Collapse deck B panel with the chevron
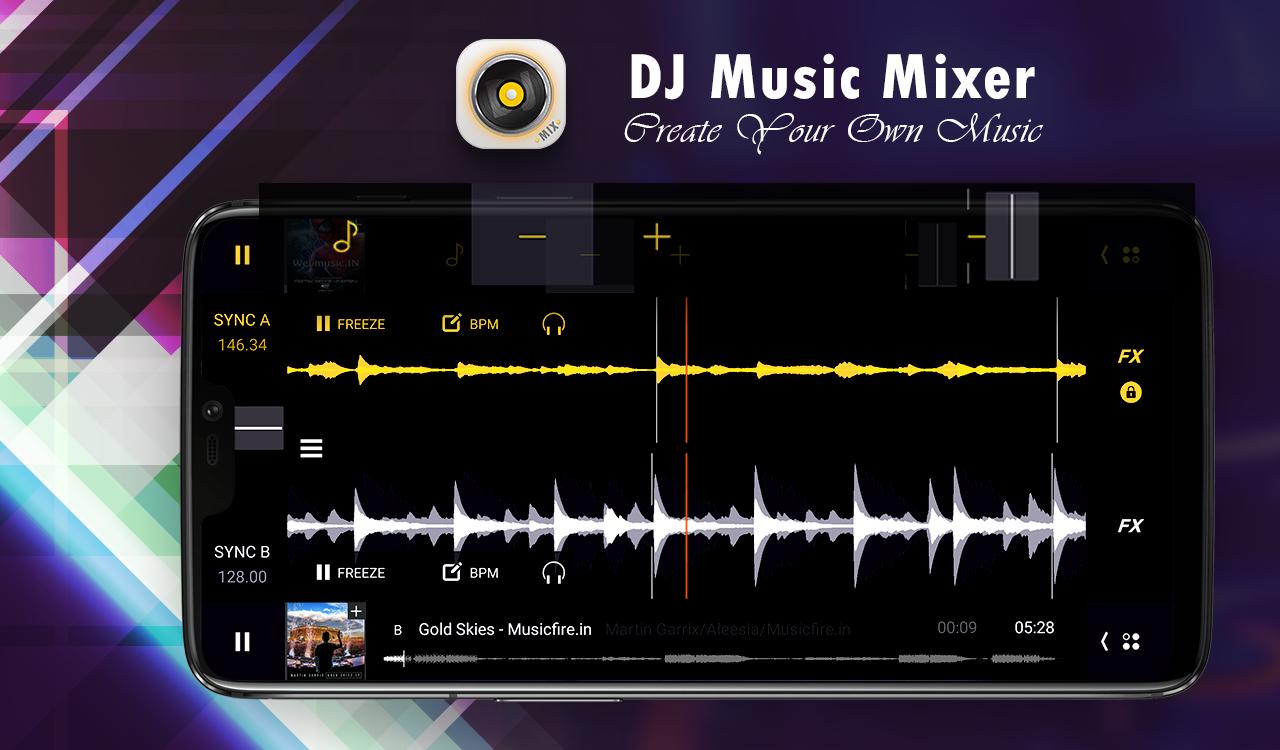 tap(1104, 641)
